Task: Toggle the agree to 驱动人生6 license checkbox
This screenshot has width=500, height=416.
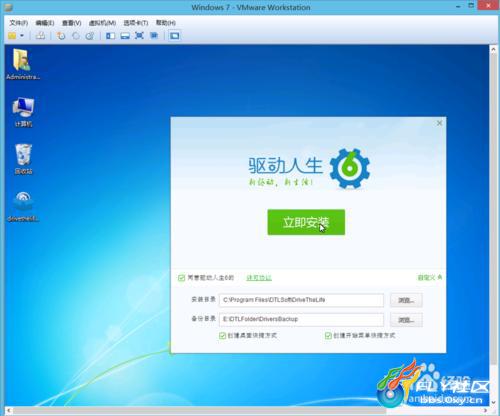Action: (181, 278)
